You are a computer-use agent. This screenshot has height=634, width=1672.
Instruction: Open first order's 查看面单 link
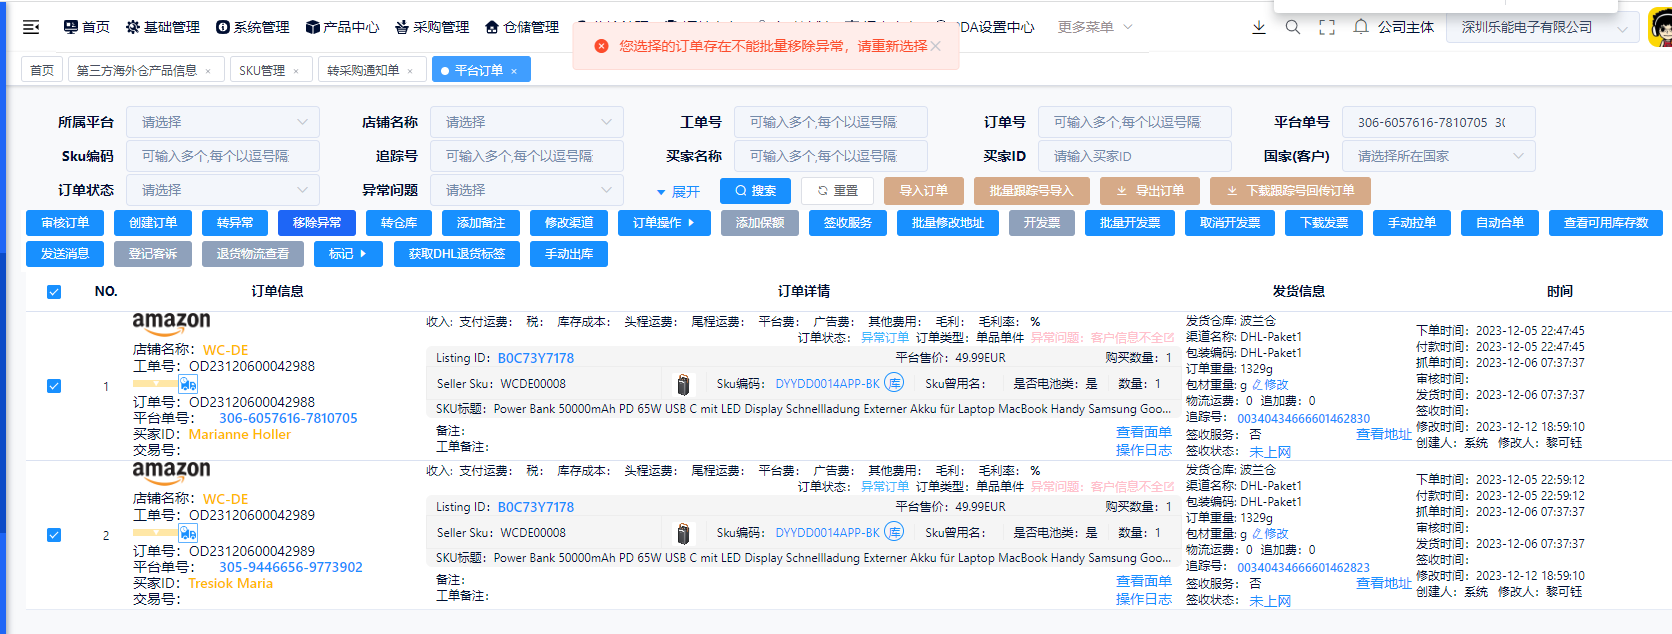tap(1144, 432)
